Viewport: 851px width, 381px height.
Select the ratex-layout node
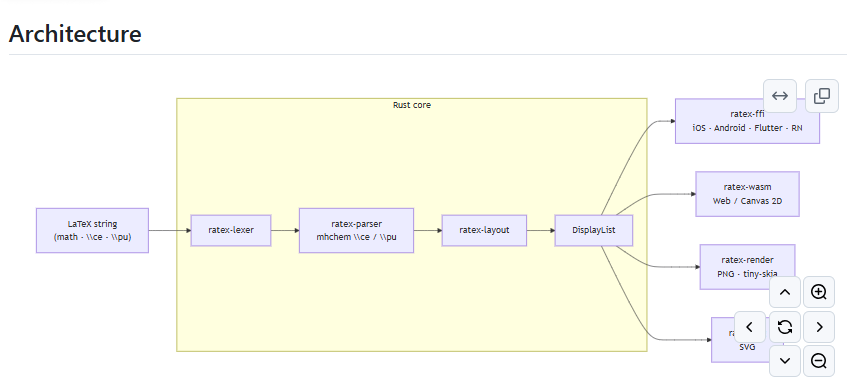[x=484, y=230]
